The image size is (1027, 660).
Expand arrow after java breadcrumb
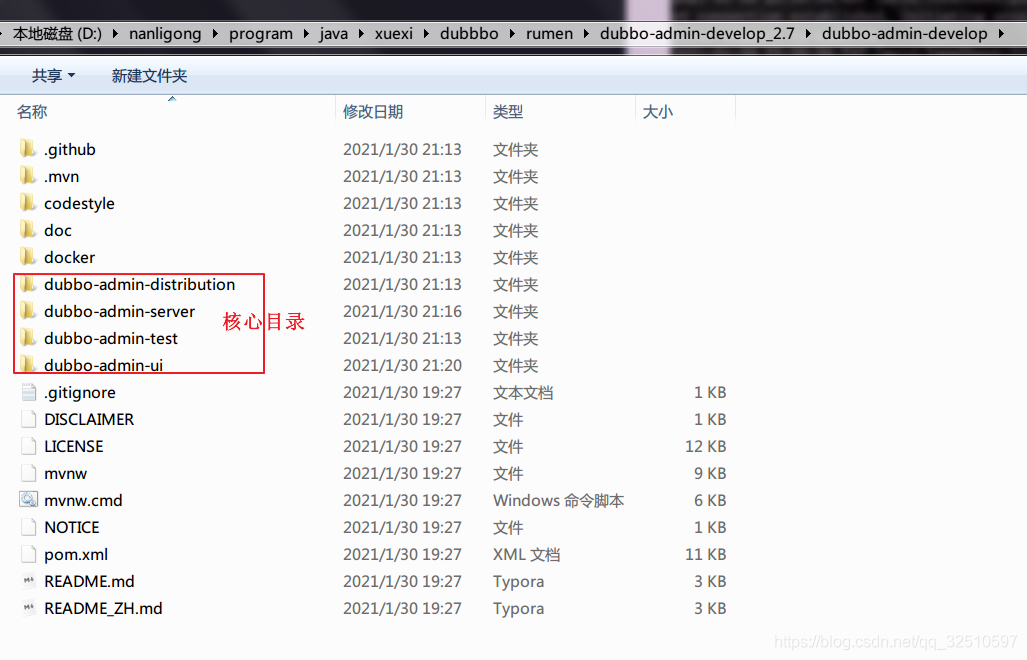[361, 33]
